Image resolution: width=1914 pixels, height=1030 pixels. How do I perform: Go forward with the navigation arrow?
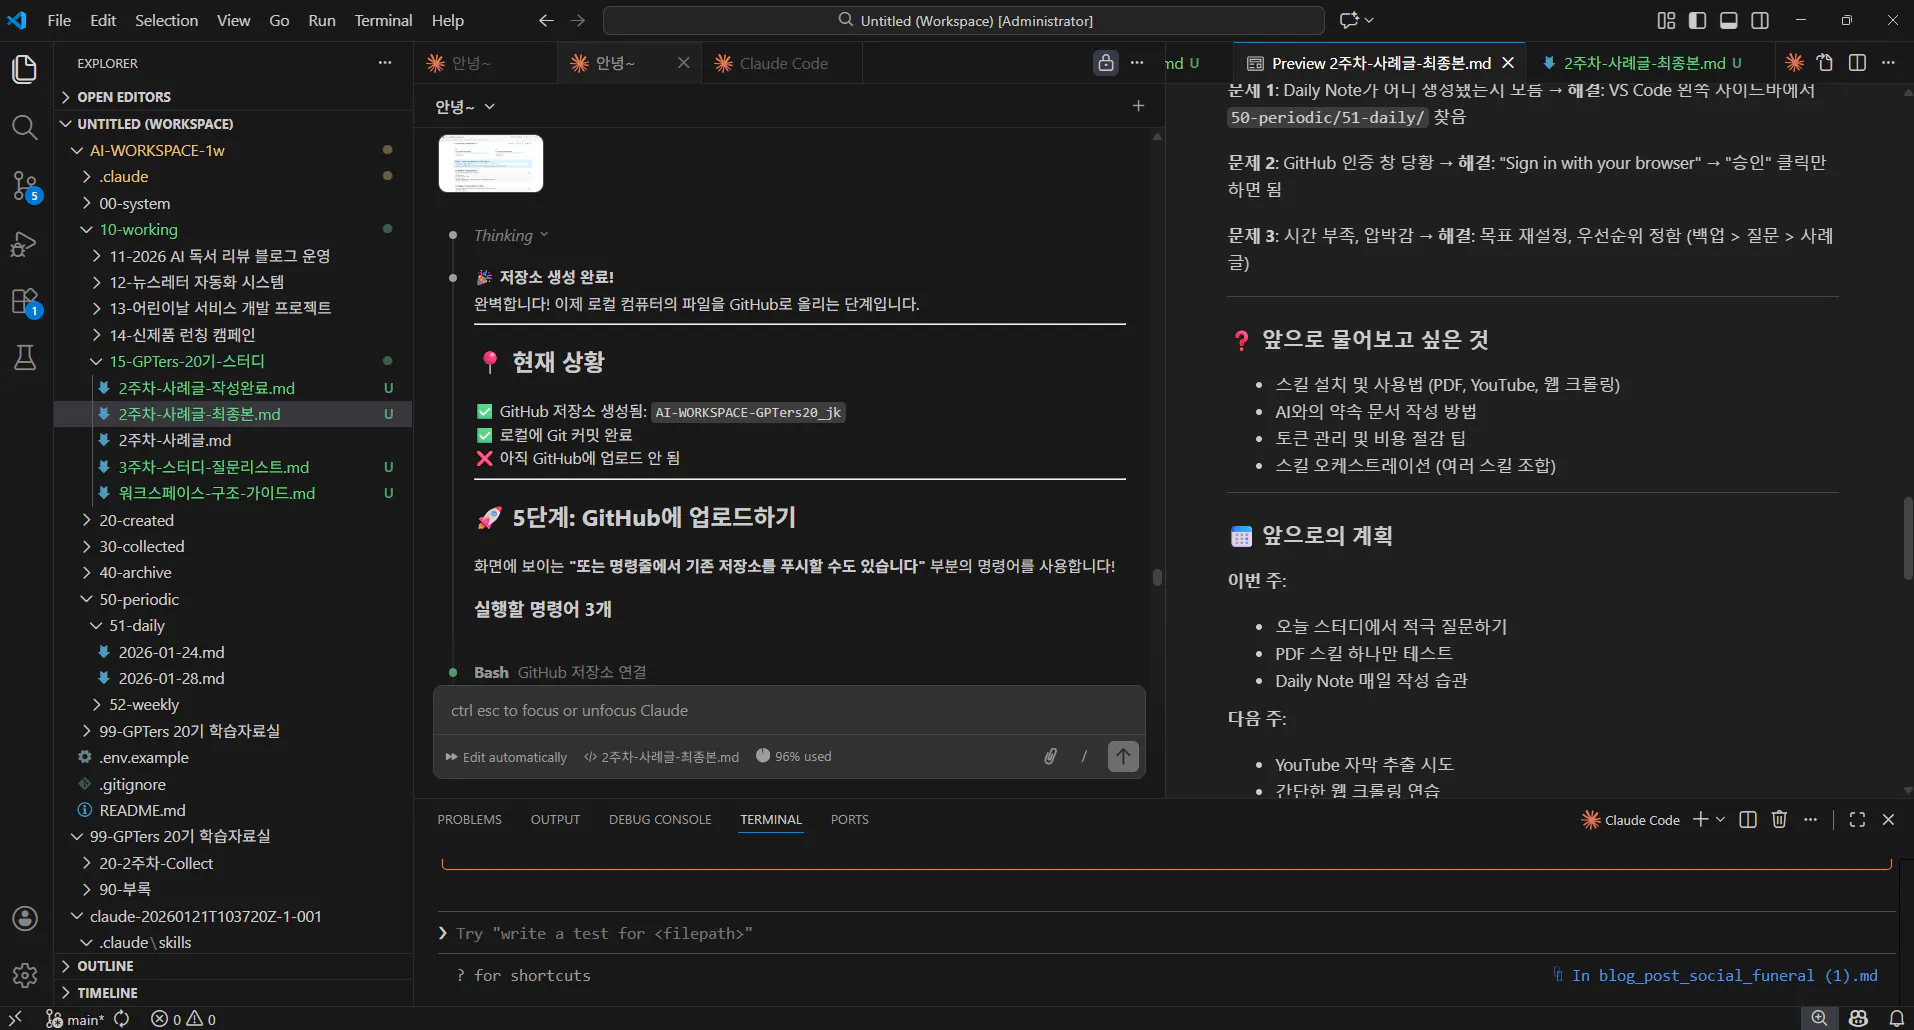[x=578, y=20]
